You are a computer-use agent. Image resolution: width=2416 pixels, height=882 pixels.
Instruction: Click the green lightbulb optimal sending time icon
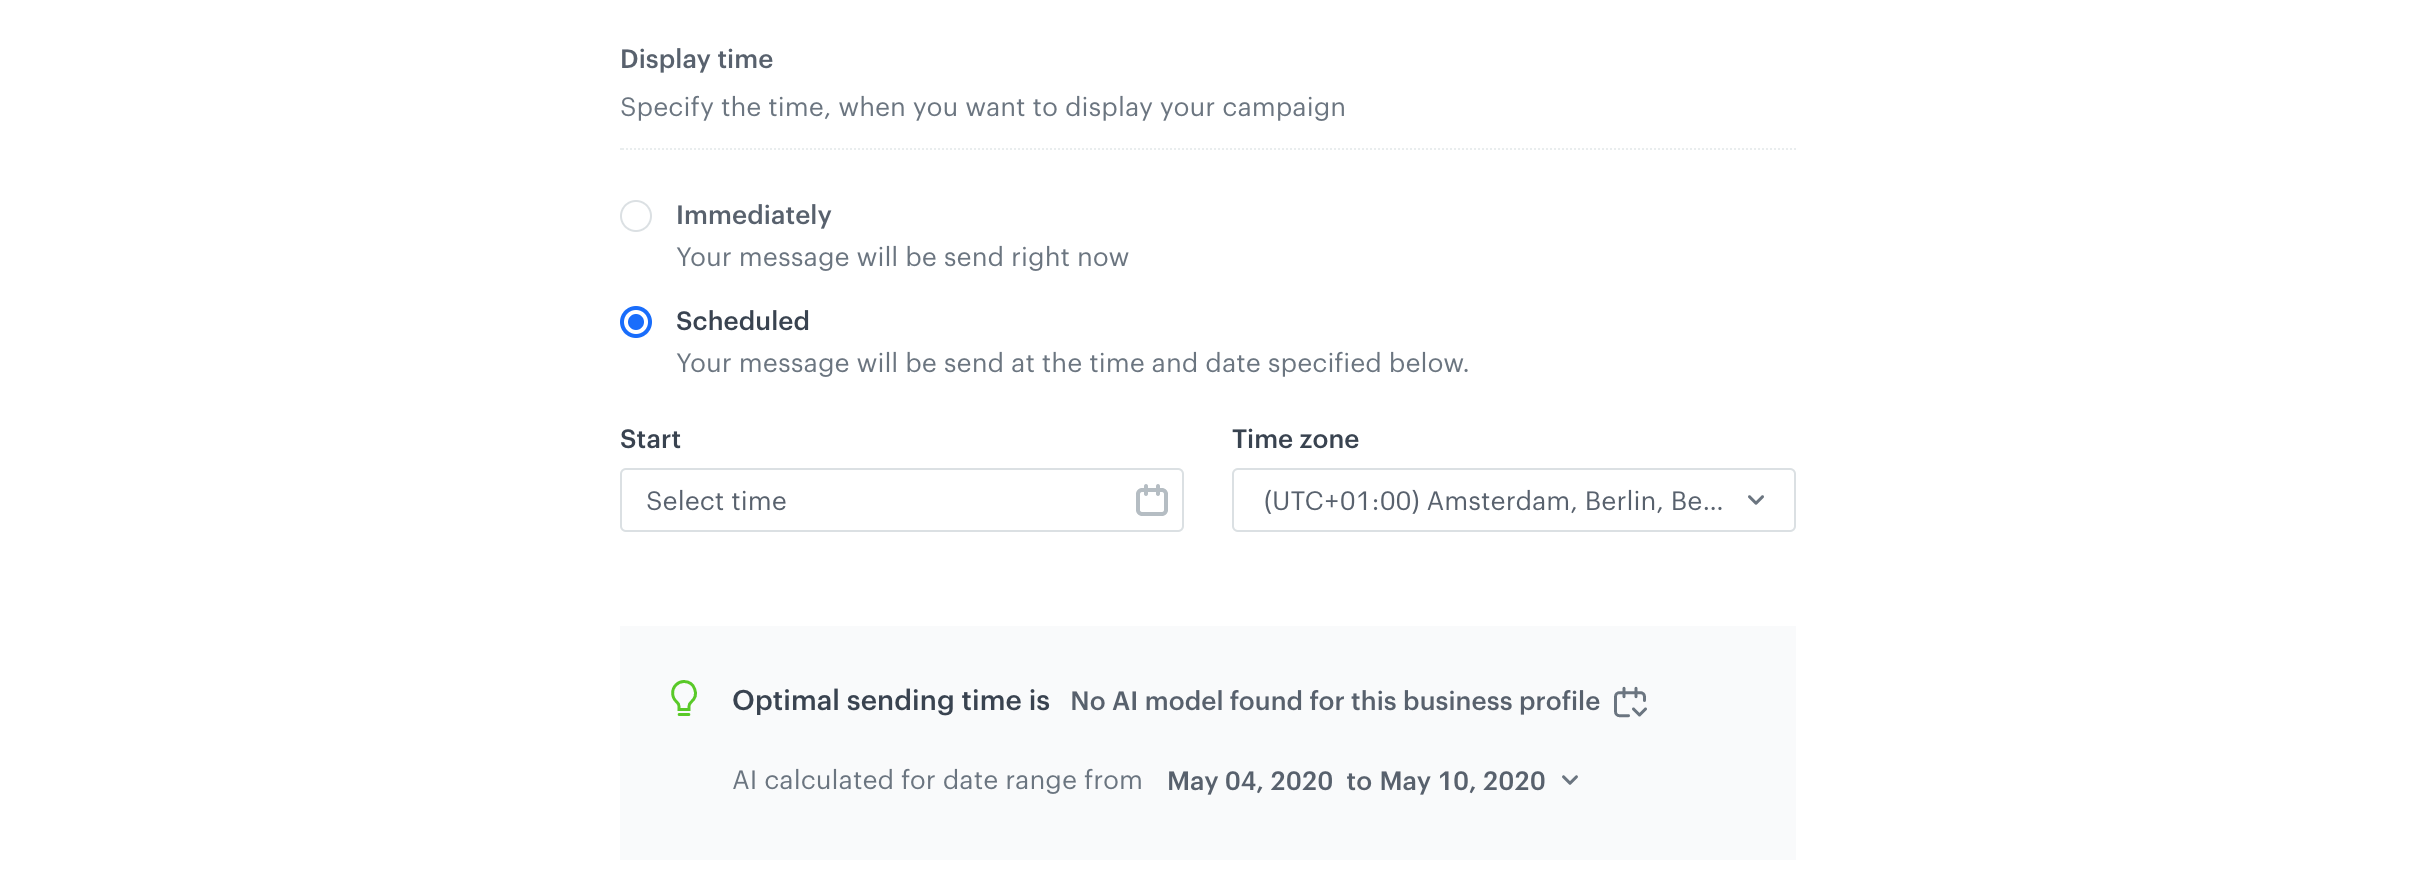[683, 699]
